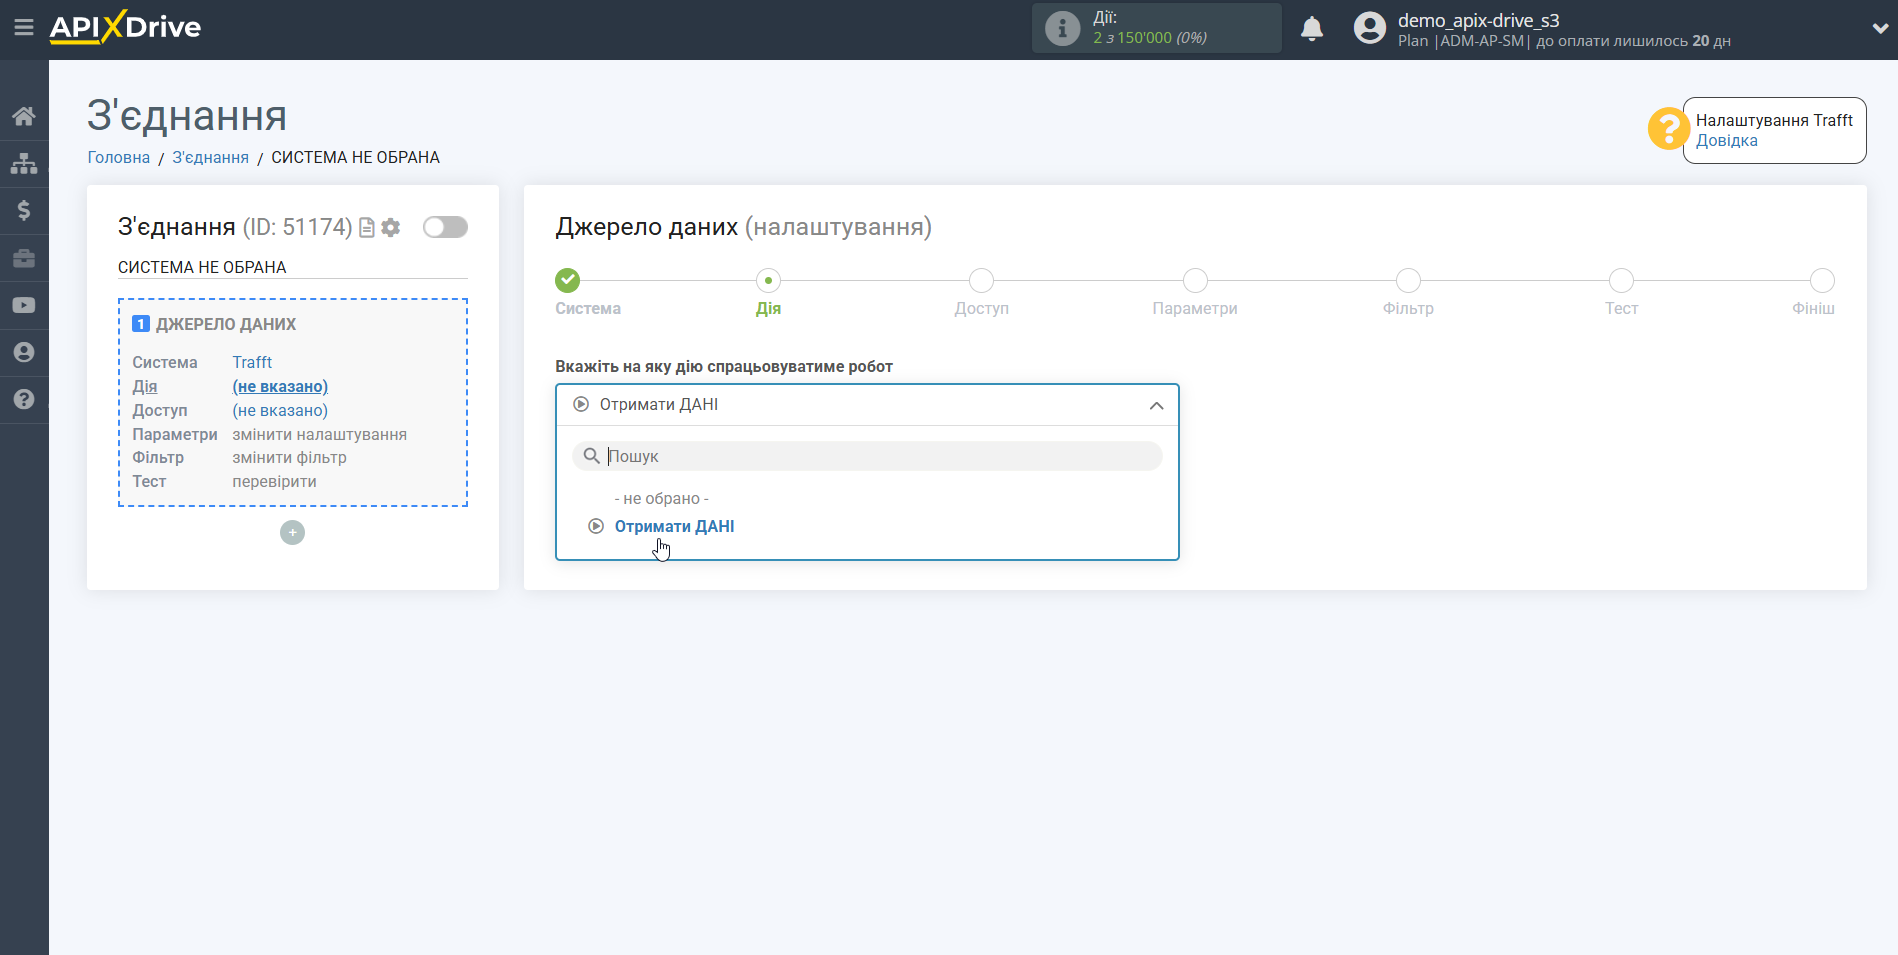
Task: Open the hamburger menu
Action: click(x=24, y=28)
